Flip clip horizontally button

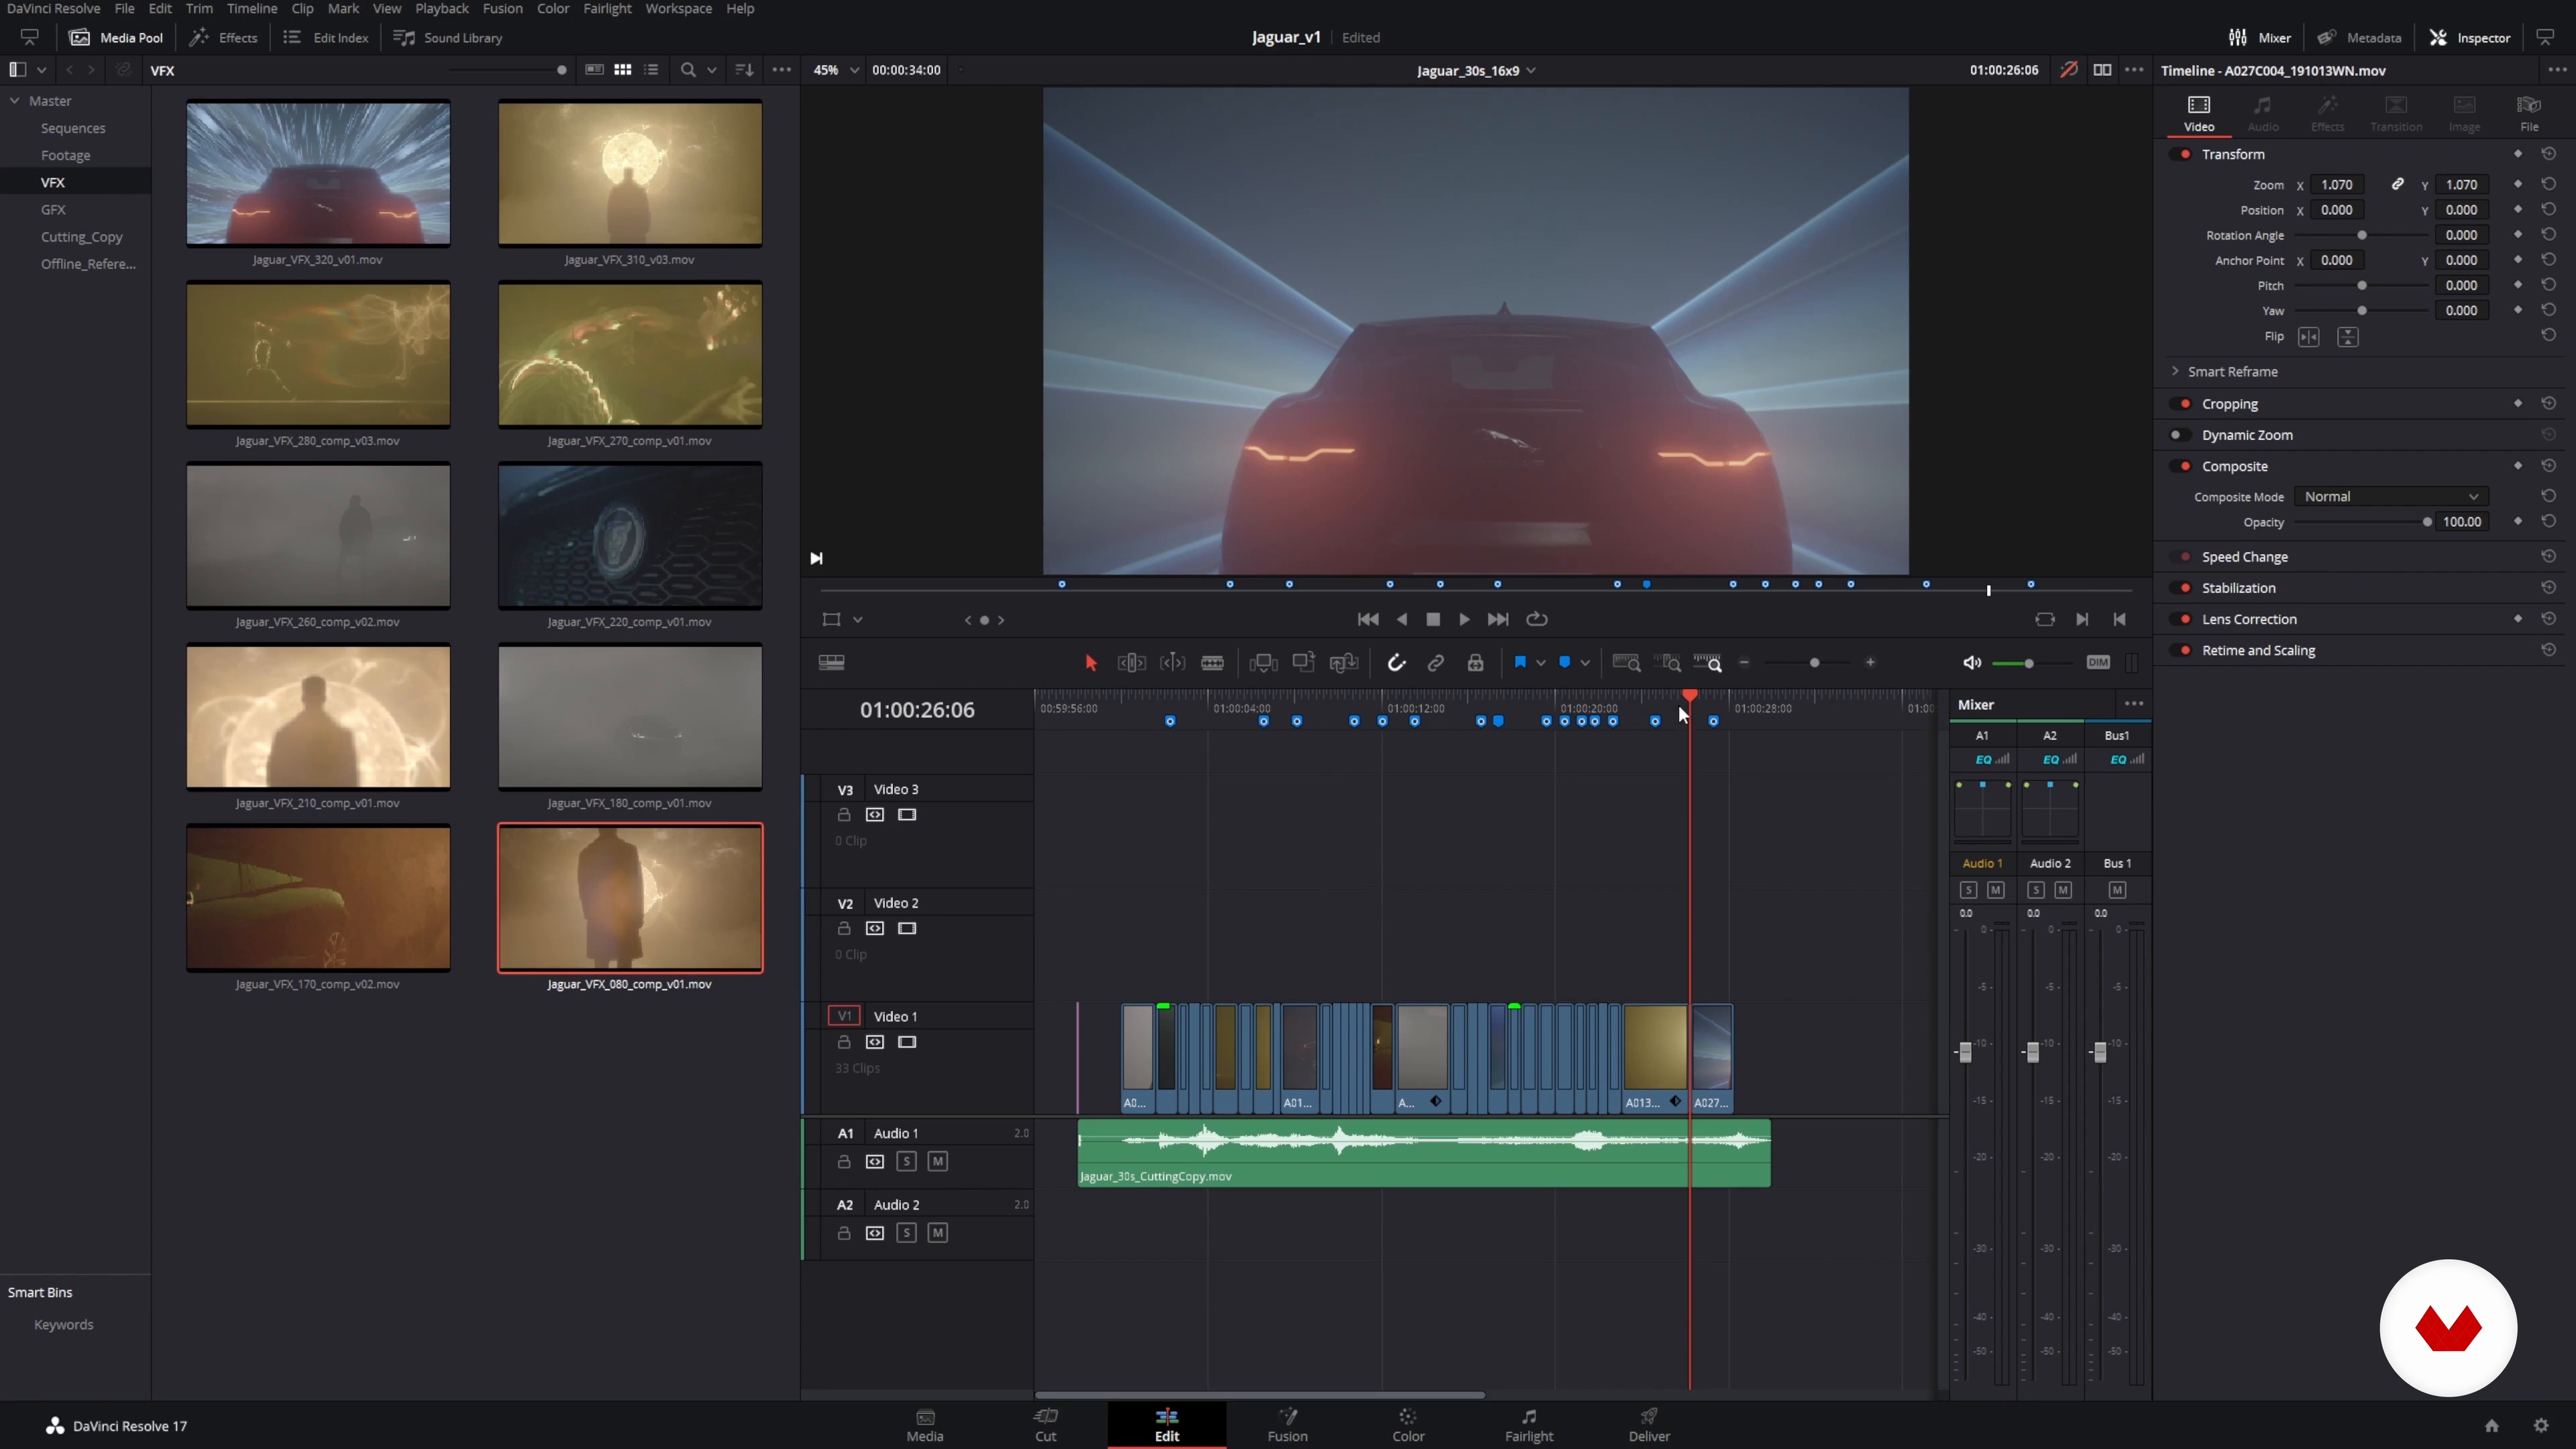[2308, 337]
